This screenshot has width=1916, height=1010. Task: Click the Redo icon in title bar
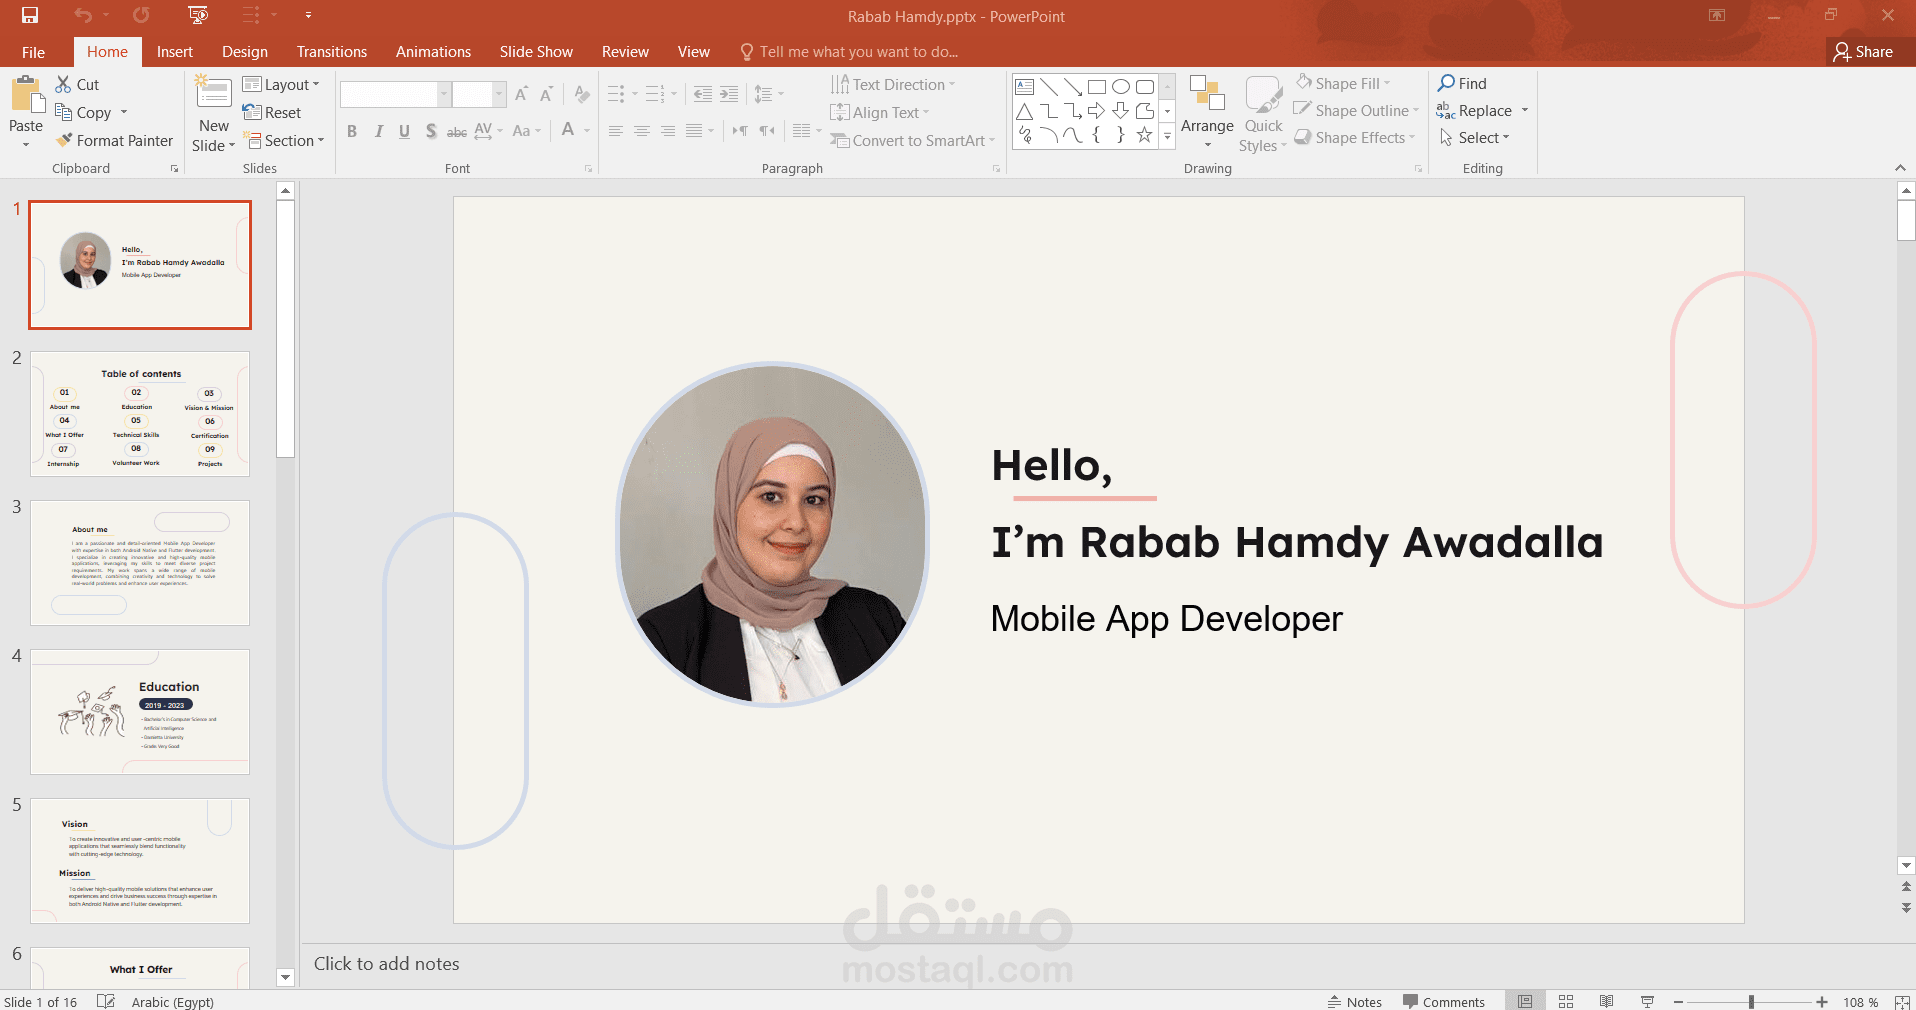click(141, 15)
